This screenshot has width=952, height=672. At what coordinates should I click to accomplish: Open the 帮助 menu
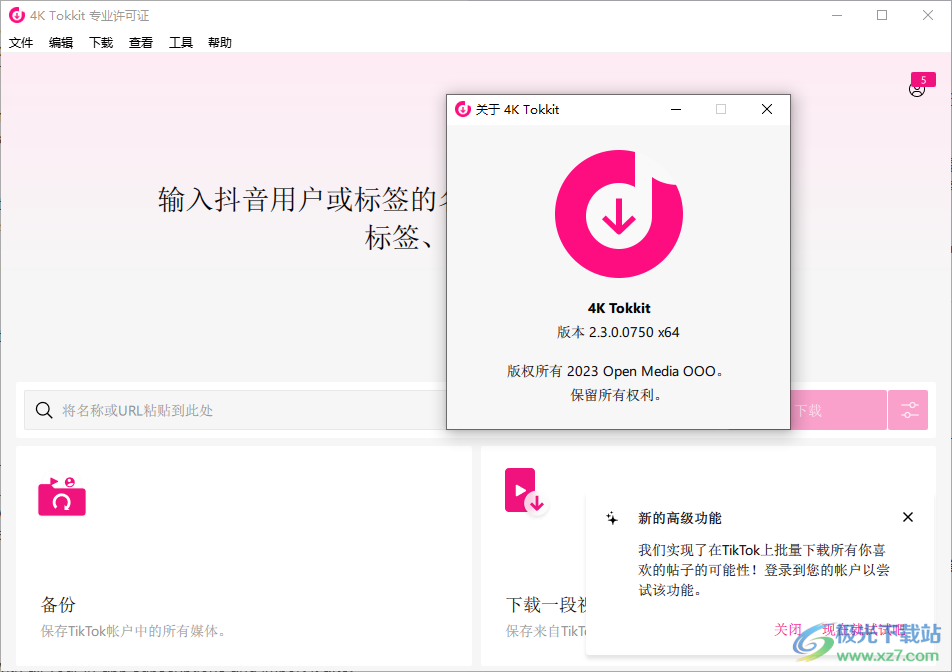click(x=220, y=42)
